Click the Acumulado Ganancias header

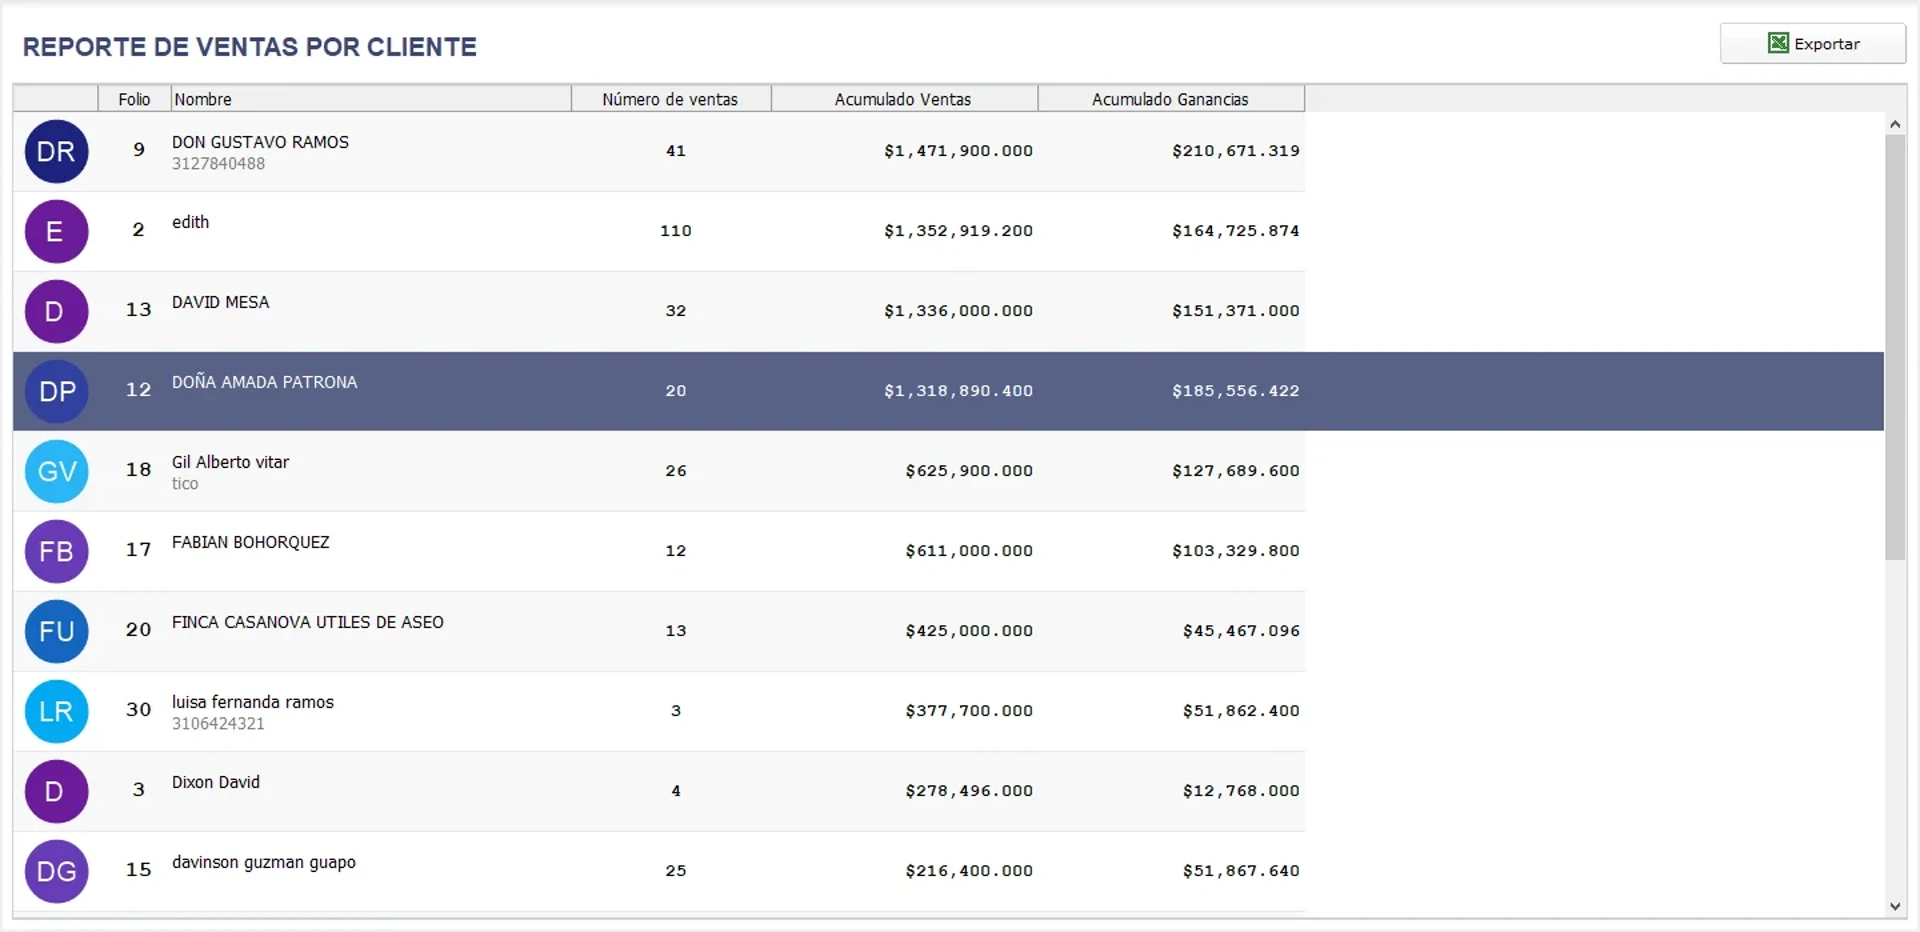(1170, 99)
